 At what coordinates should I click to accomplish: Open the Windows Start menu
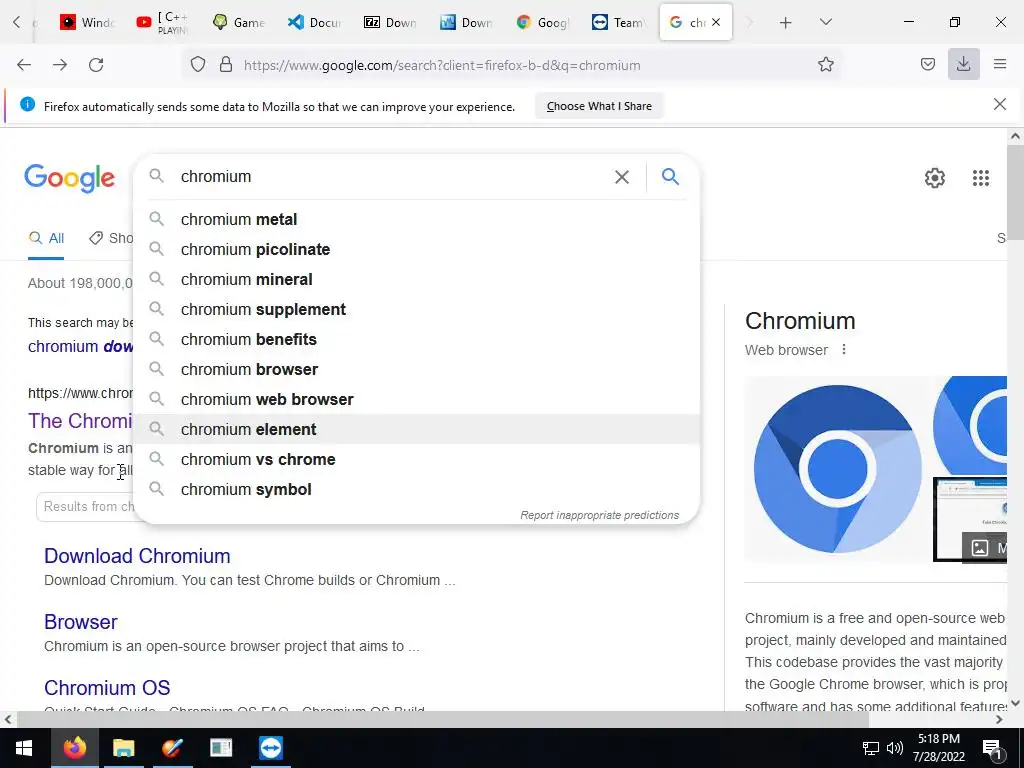[25, 748]
